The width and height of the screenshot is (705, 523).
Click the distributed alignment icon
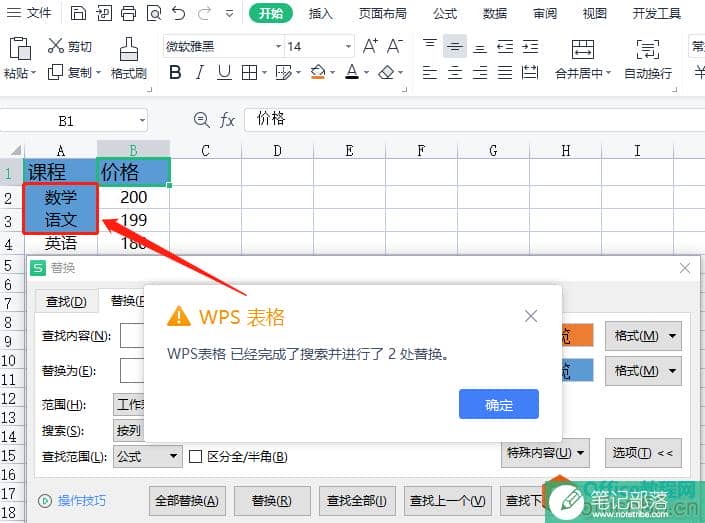(x=530, y=72)
